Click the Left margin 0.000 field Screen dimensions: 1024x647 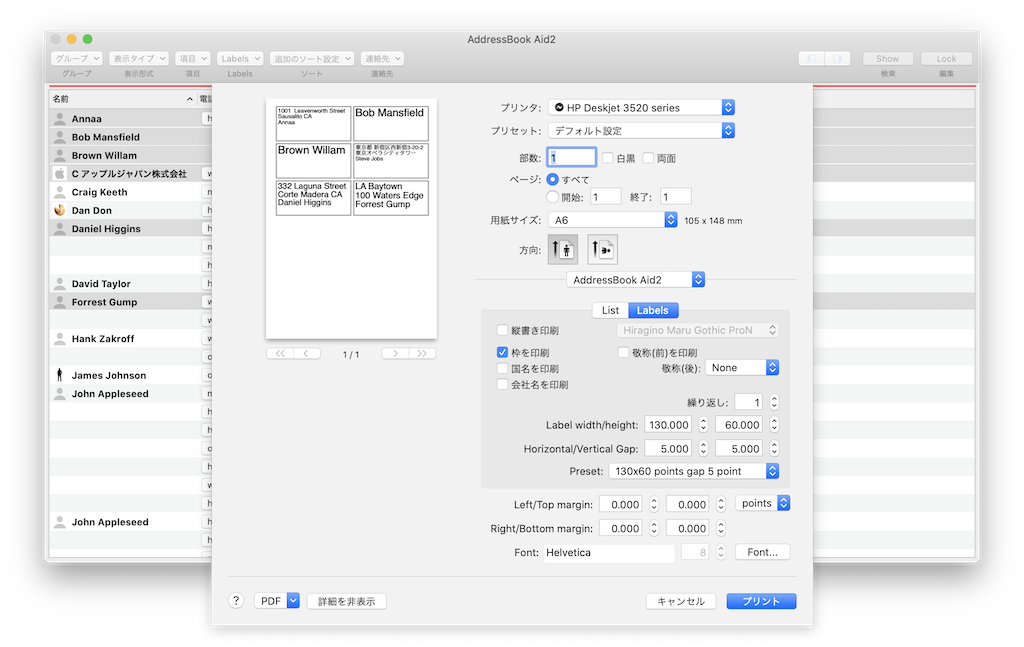(621, 504)
